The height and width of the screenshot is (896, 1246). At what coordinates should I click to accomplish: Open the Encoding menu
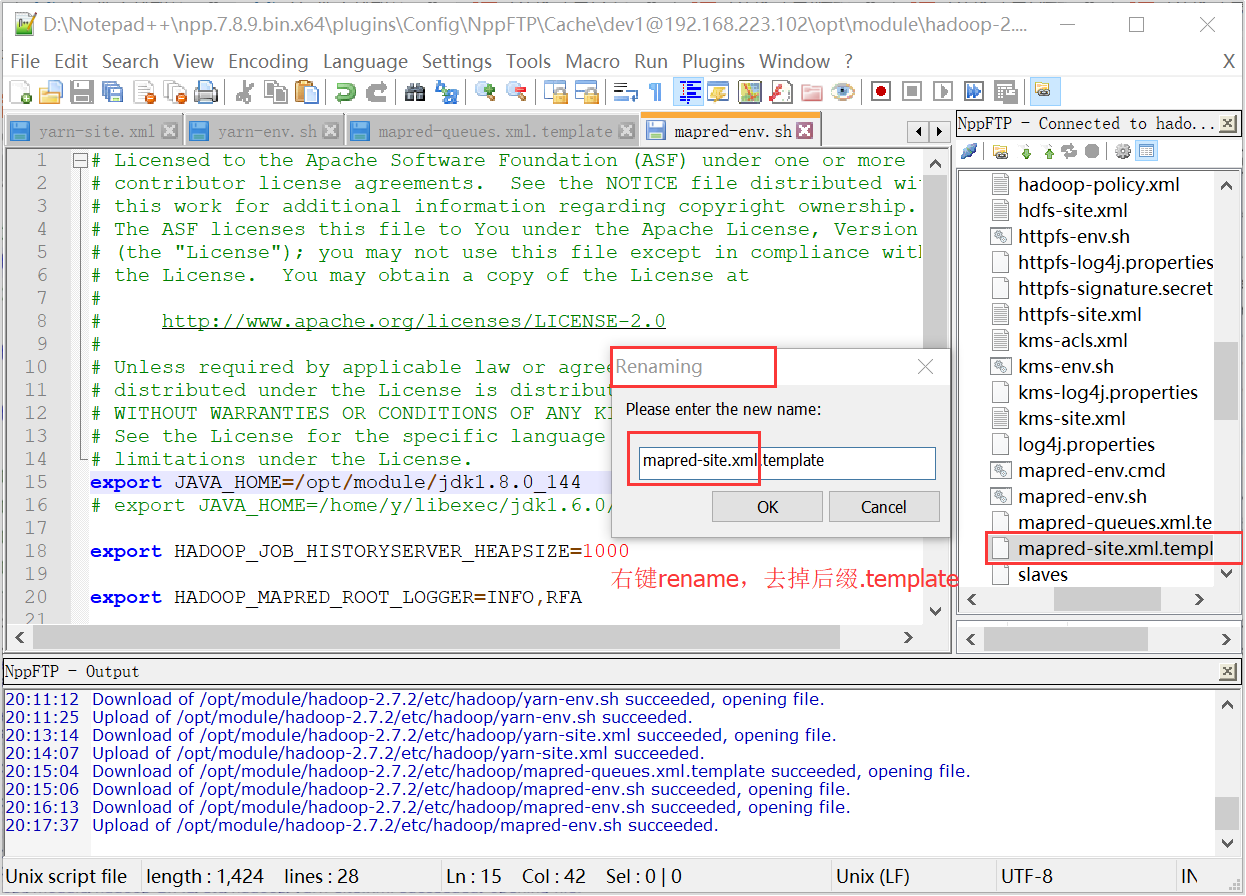point(268,61)
